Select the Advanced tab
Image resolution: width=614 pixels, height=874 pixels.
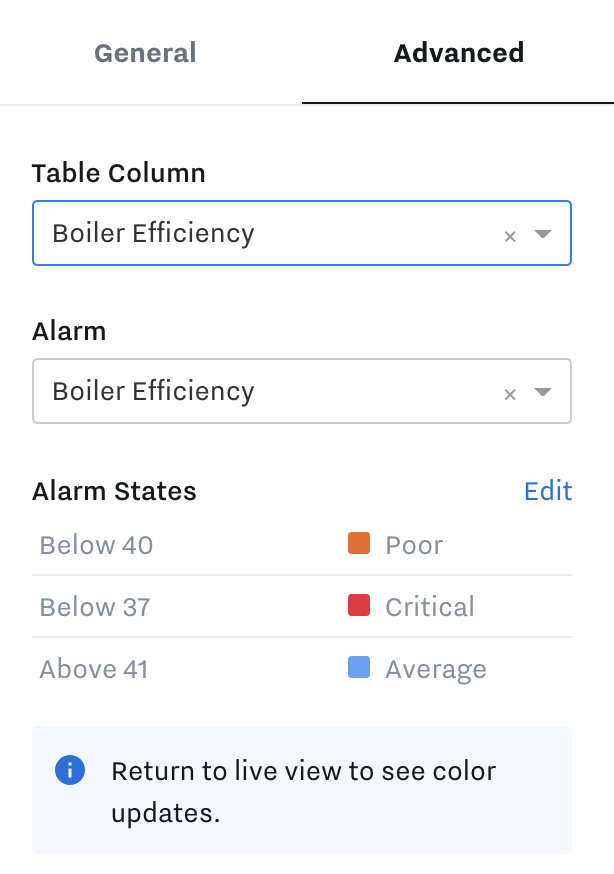459,53
